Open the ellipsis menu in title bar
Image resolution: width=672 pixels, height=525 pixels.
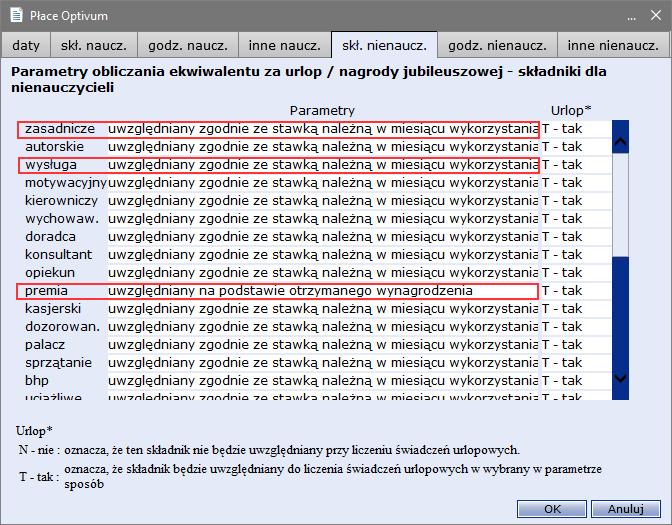pos(631,17)
